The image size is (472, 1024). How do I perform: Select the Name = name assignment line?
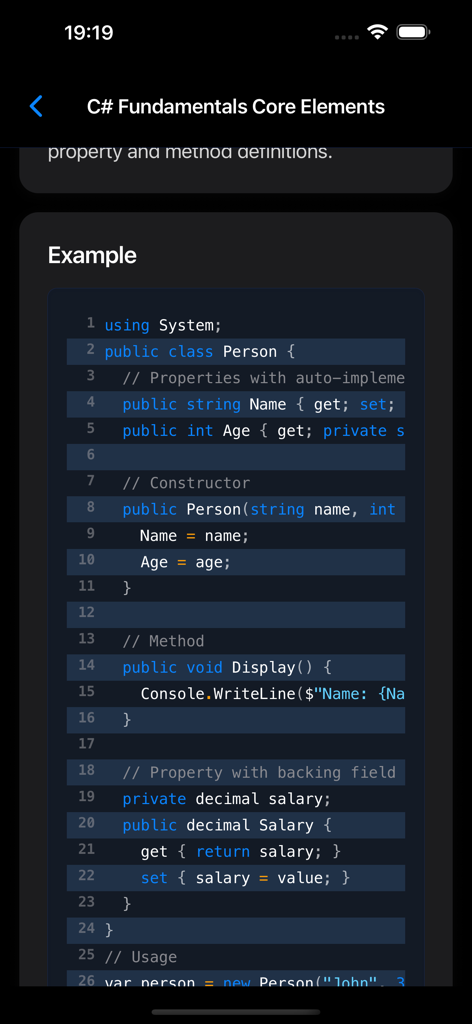click(236, 536)
